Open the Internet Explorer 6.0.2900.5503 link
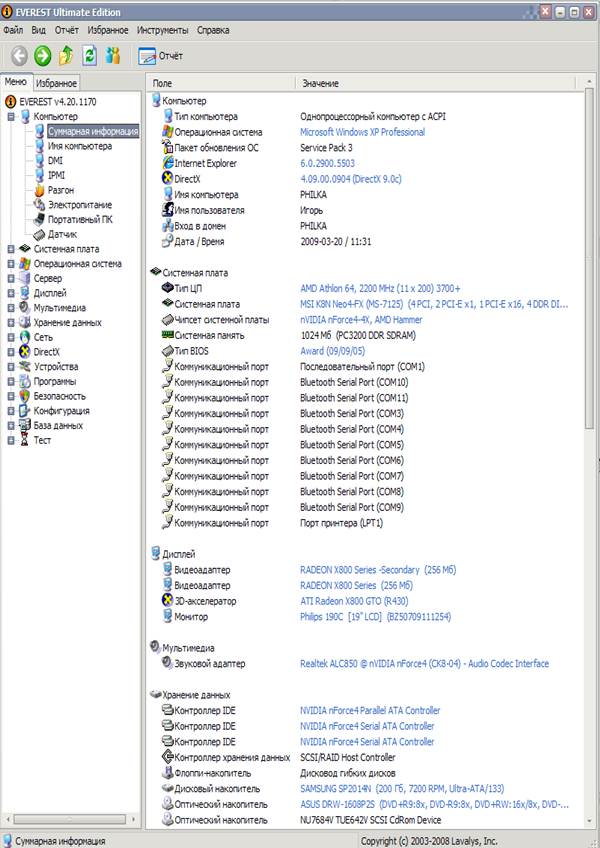The image size is (600, 848). 327,163
